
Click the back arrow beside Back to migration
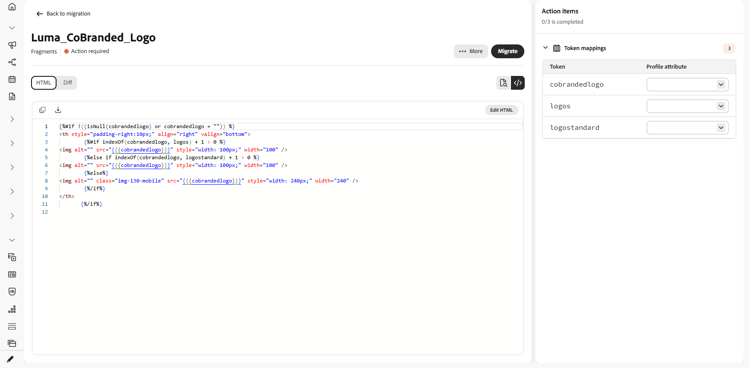(40, 14)
